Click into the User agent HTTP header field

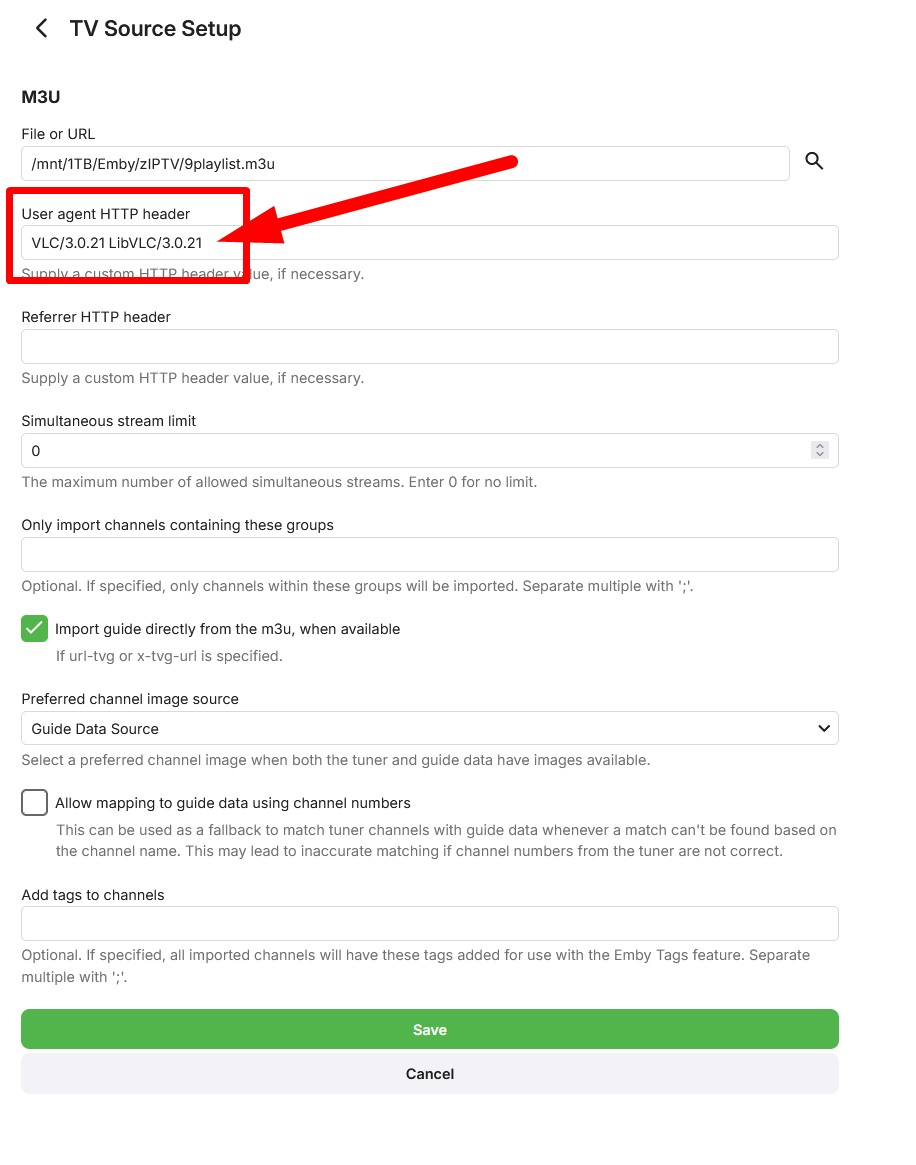tap(430, 242)
